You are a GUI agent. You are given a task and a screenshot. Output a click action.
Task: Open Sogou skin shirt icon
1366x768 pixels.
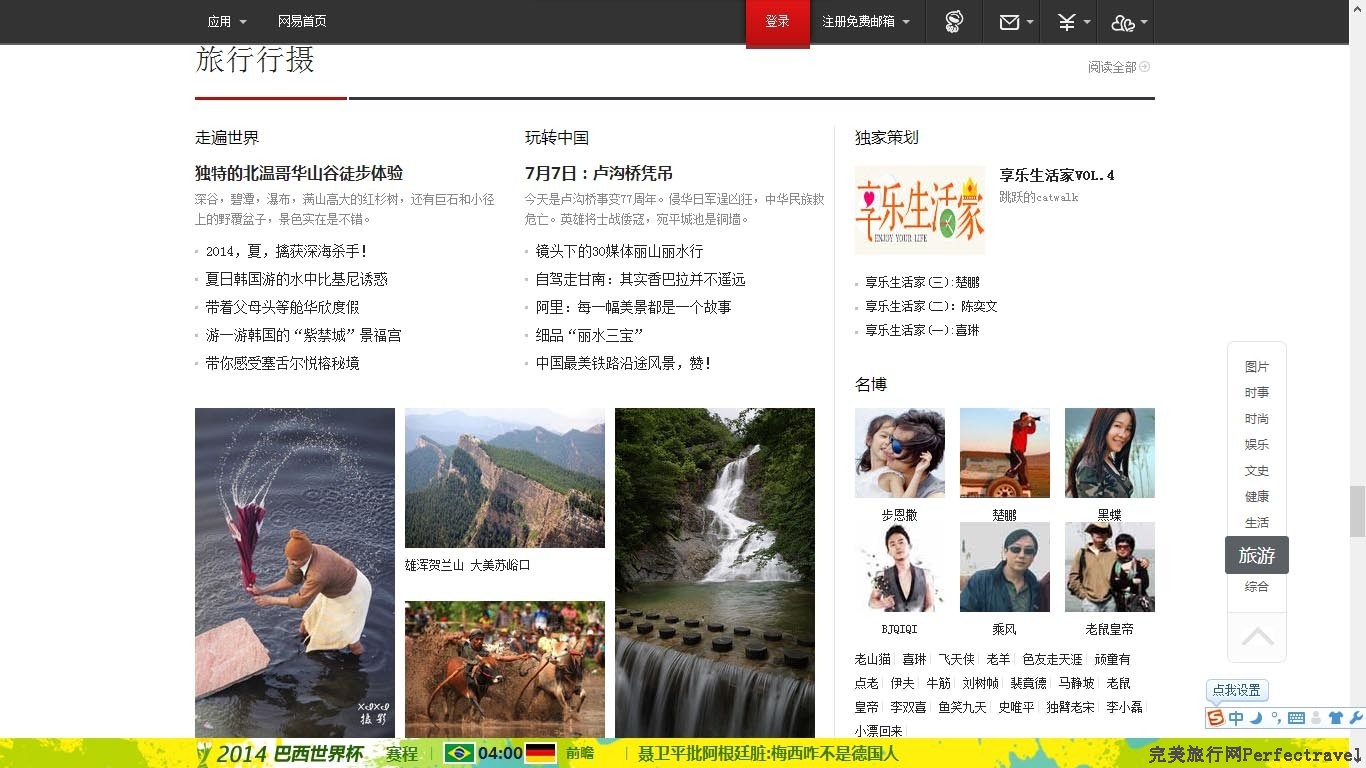point(1336,718)
